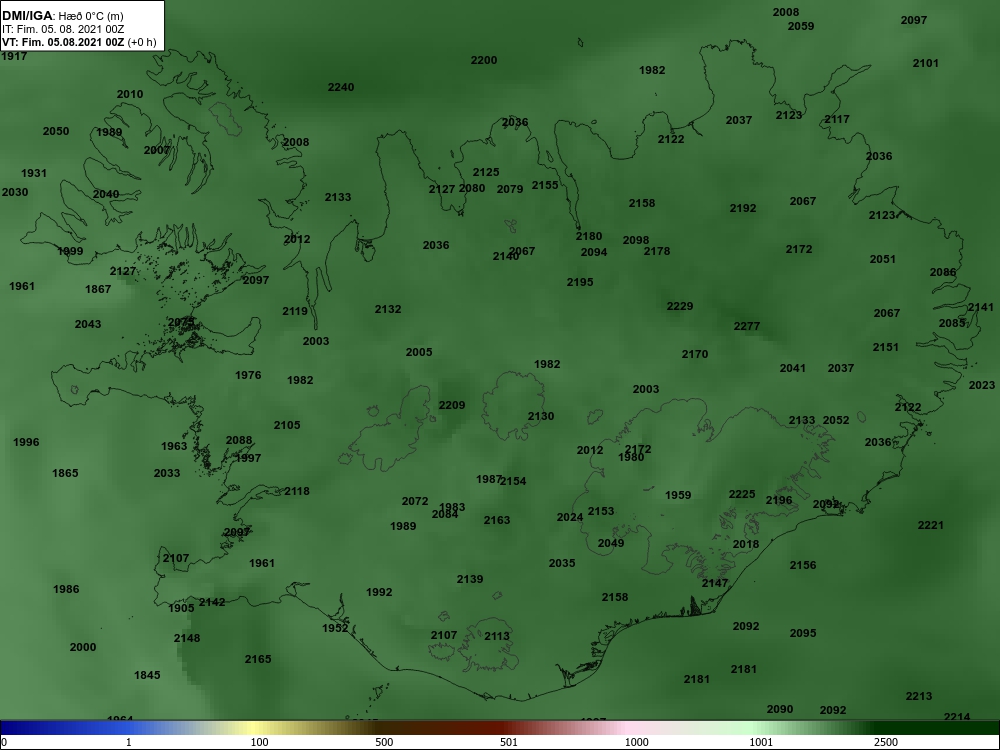Click the 2125 value label
Viewport: 1000px width, 750px height.
486,173
